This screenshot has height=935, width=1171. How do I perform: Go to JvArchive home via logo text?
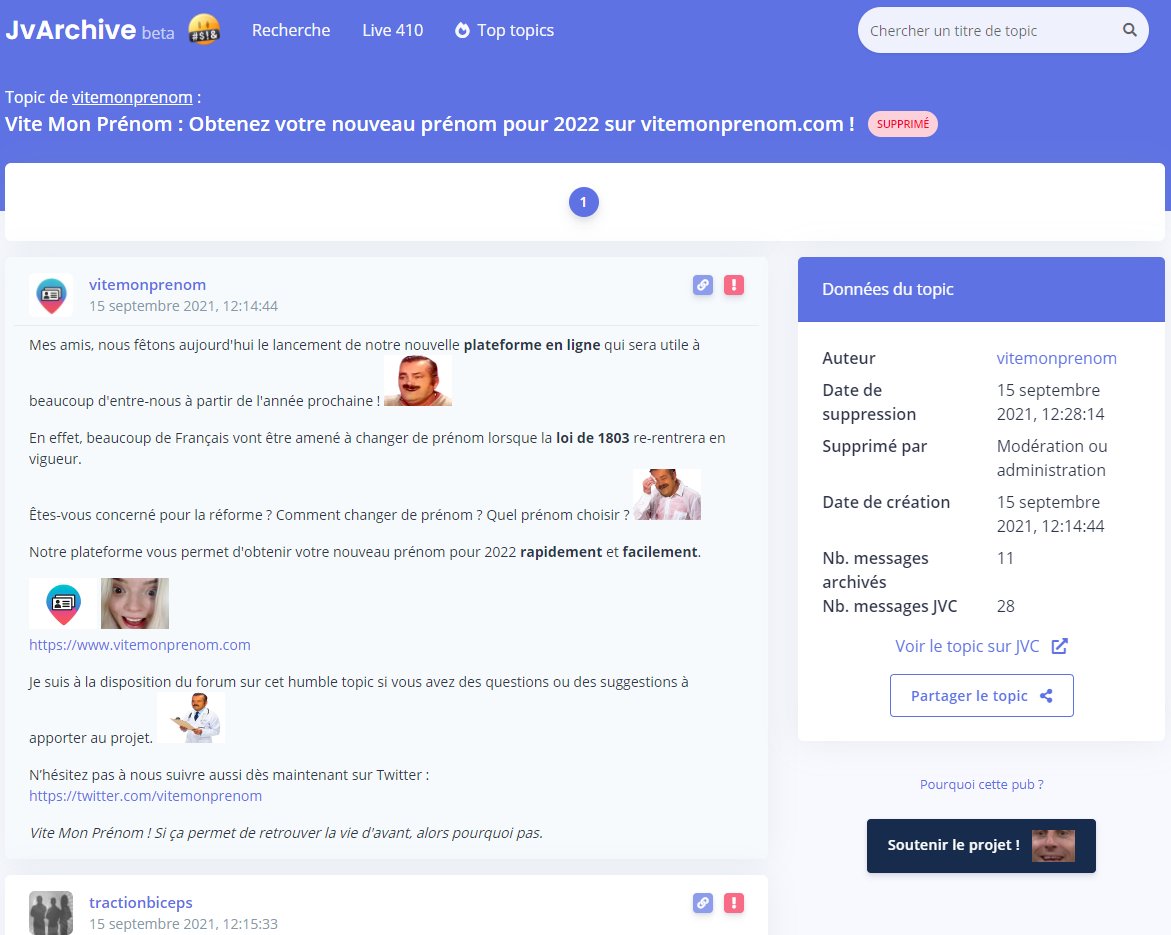[x=70, y=30]
